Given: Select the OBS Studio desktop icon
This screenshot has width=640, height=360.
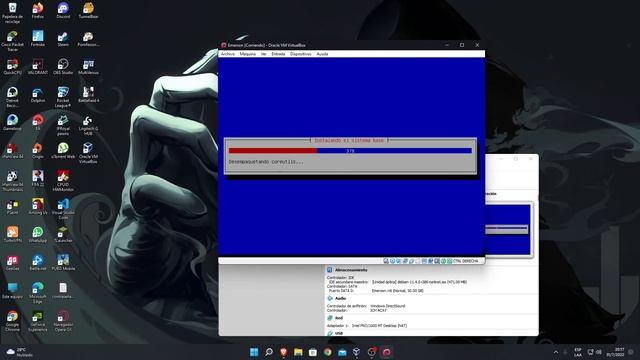Looking at the screenshot, I should (63, 67).
